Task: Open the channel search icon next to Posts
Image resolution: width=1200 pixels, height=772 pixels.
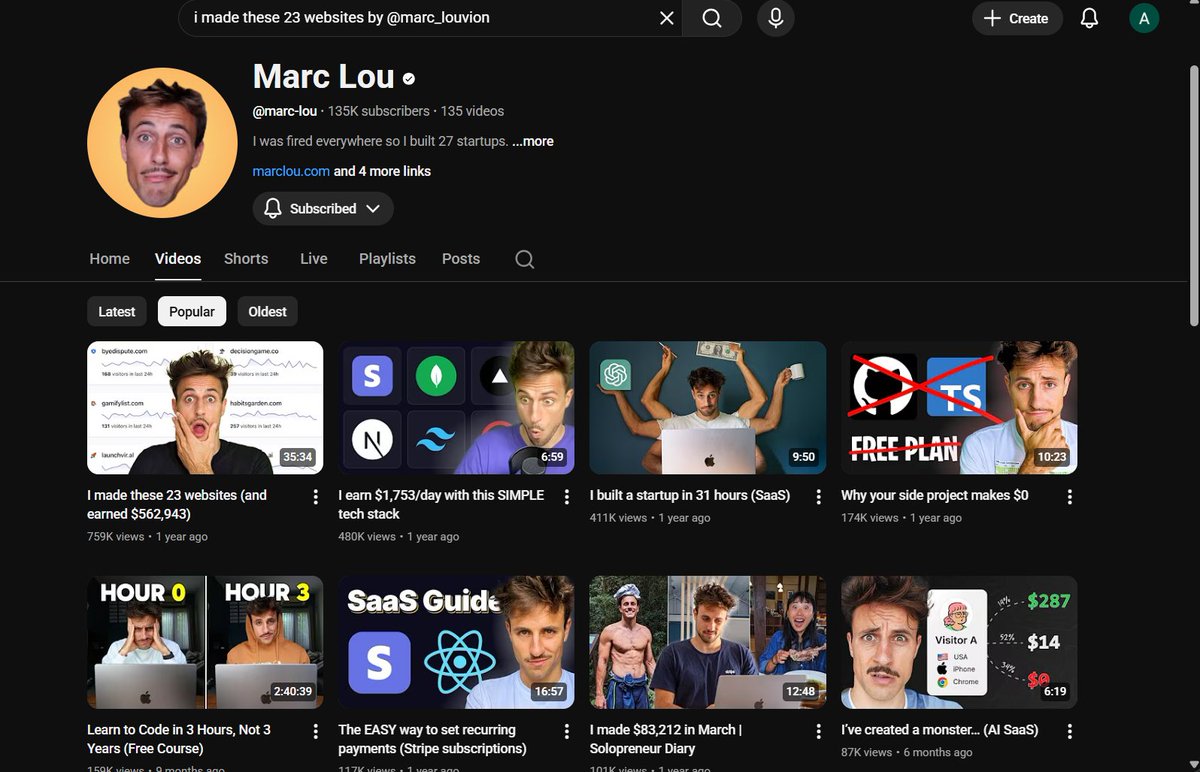Action: [524, 259]
